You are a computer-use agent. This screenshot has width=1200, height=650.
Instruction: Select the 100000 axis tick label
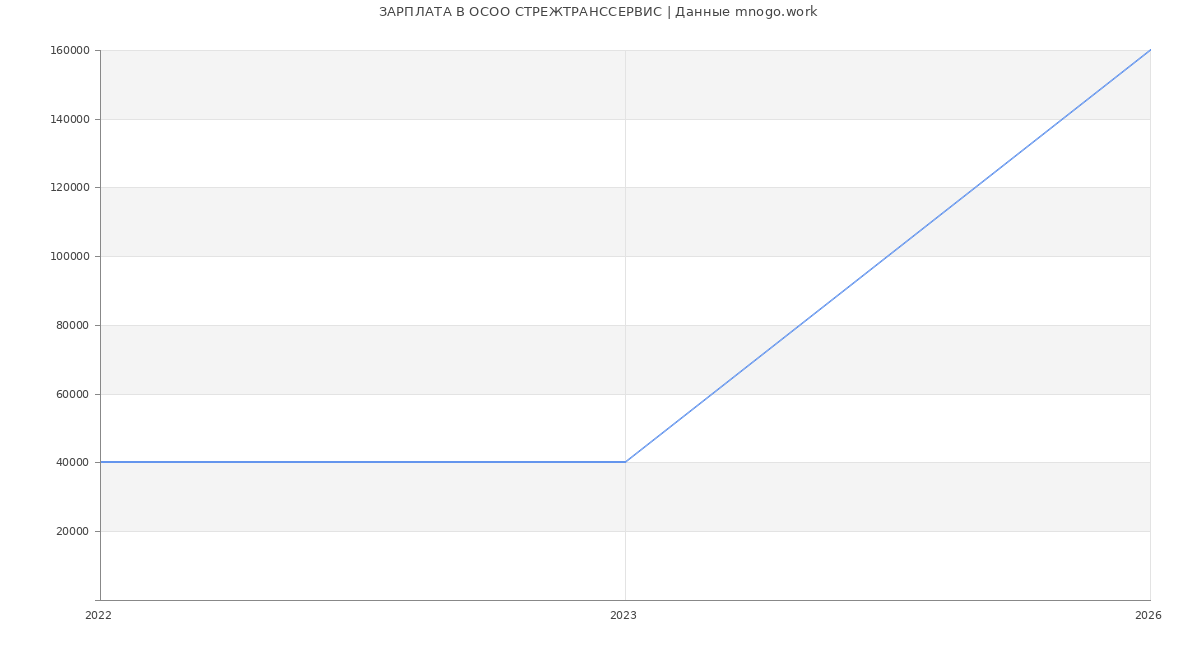click(72, 257)
